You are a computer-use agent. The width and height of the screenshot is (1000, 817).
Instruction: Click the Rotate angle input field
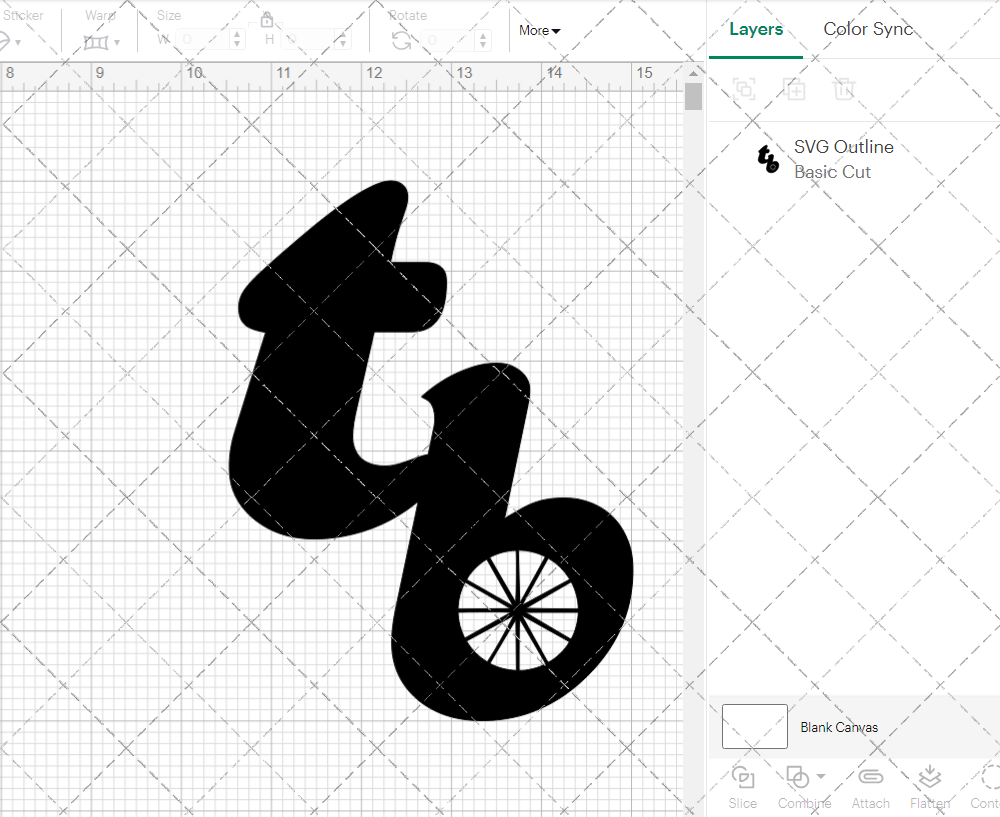click(x=450, y=40)
